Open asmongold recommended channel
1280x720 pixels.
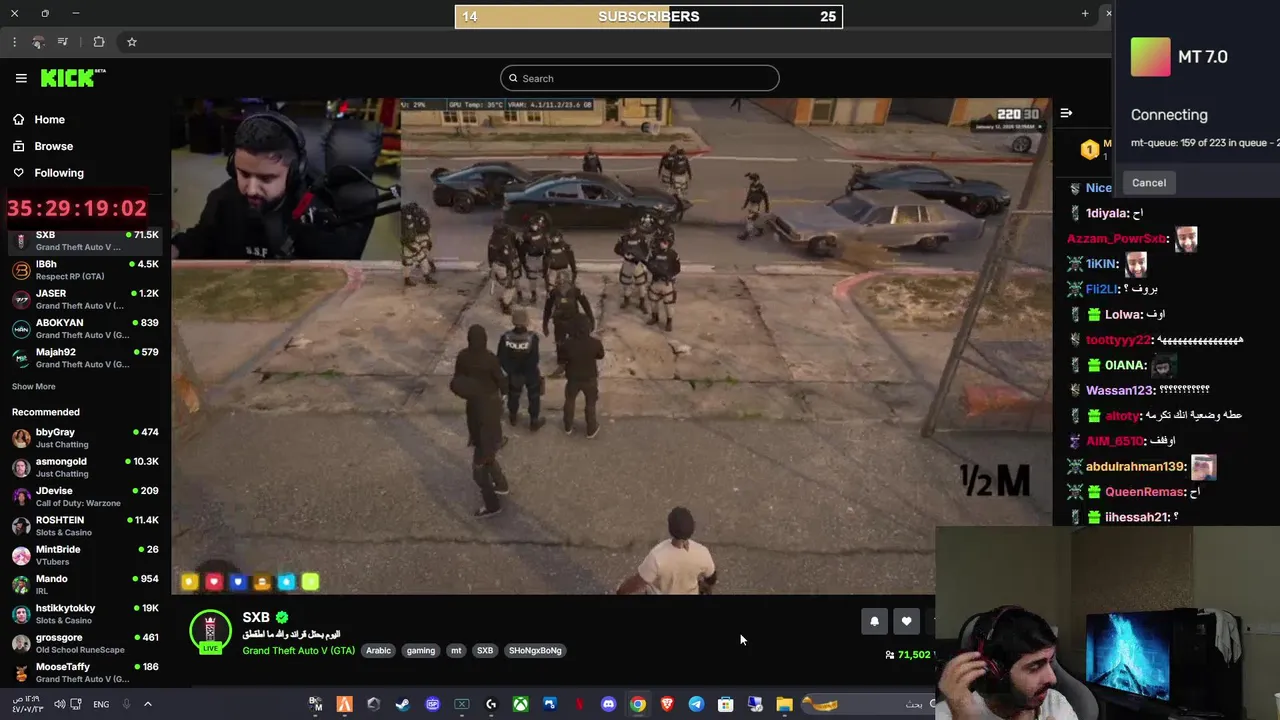(x=85, y=467)
